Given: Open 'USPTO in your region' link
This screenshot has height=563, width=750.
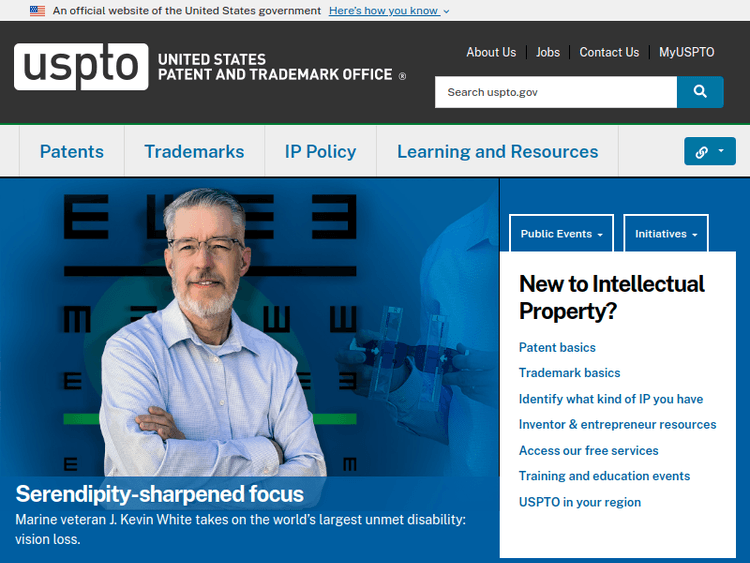Looking at the screenshot, I should [580, 502].
